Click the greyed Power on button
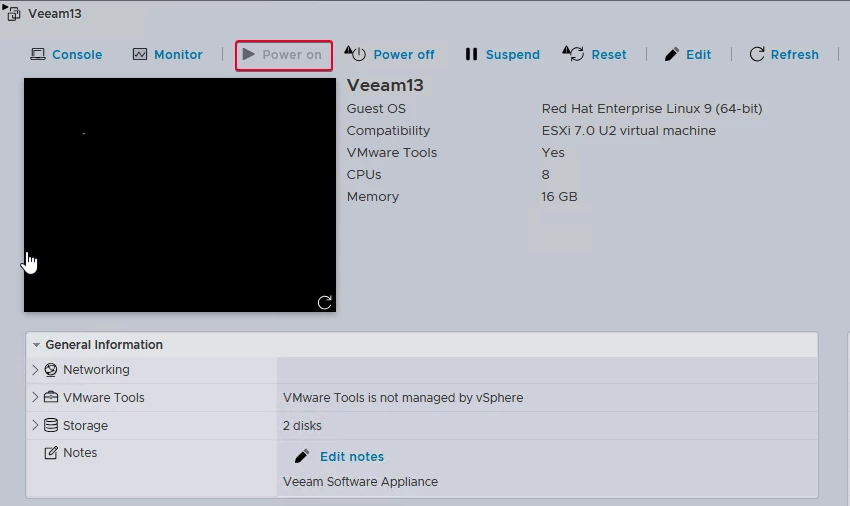 284,55
